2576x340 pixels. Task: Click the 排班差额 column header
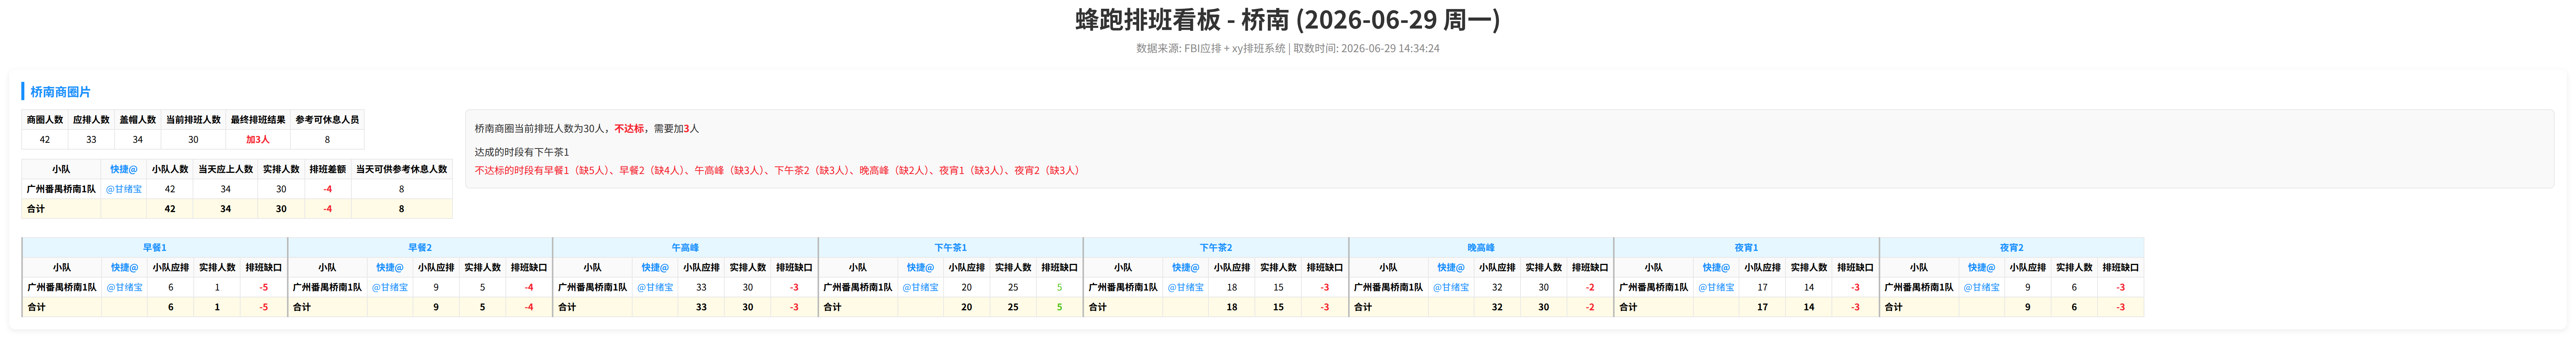328,169
